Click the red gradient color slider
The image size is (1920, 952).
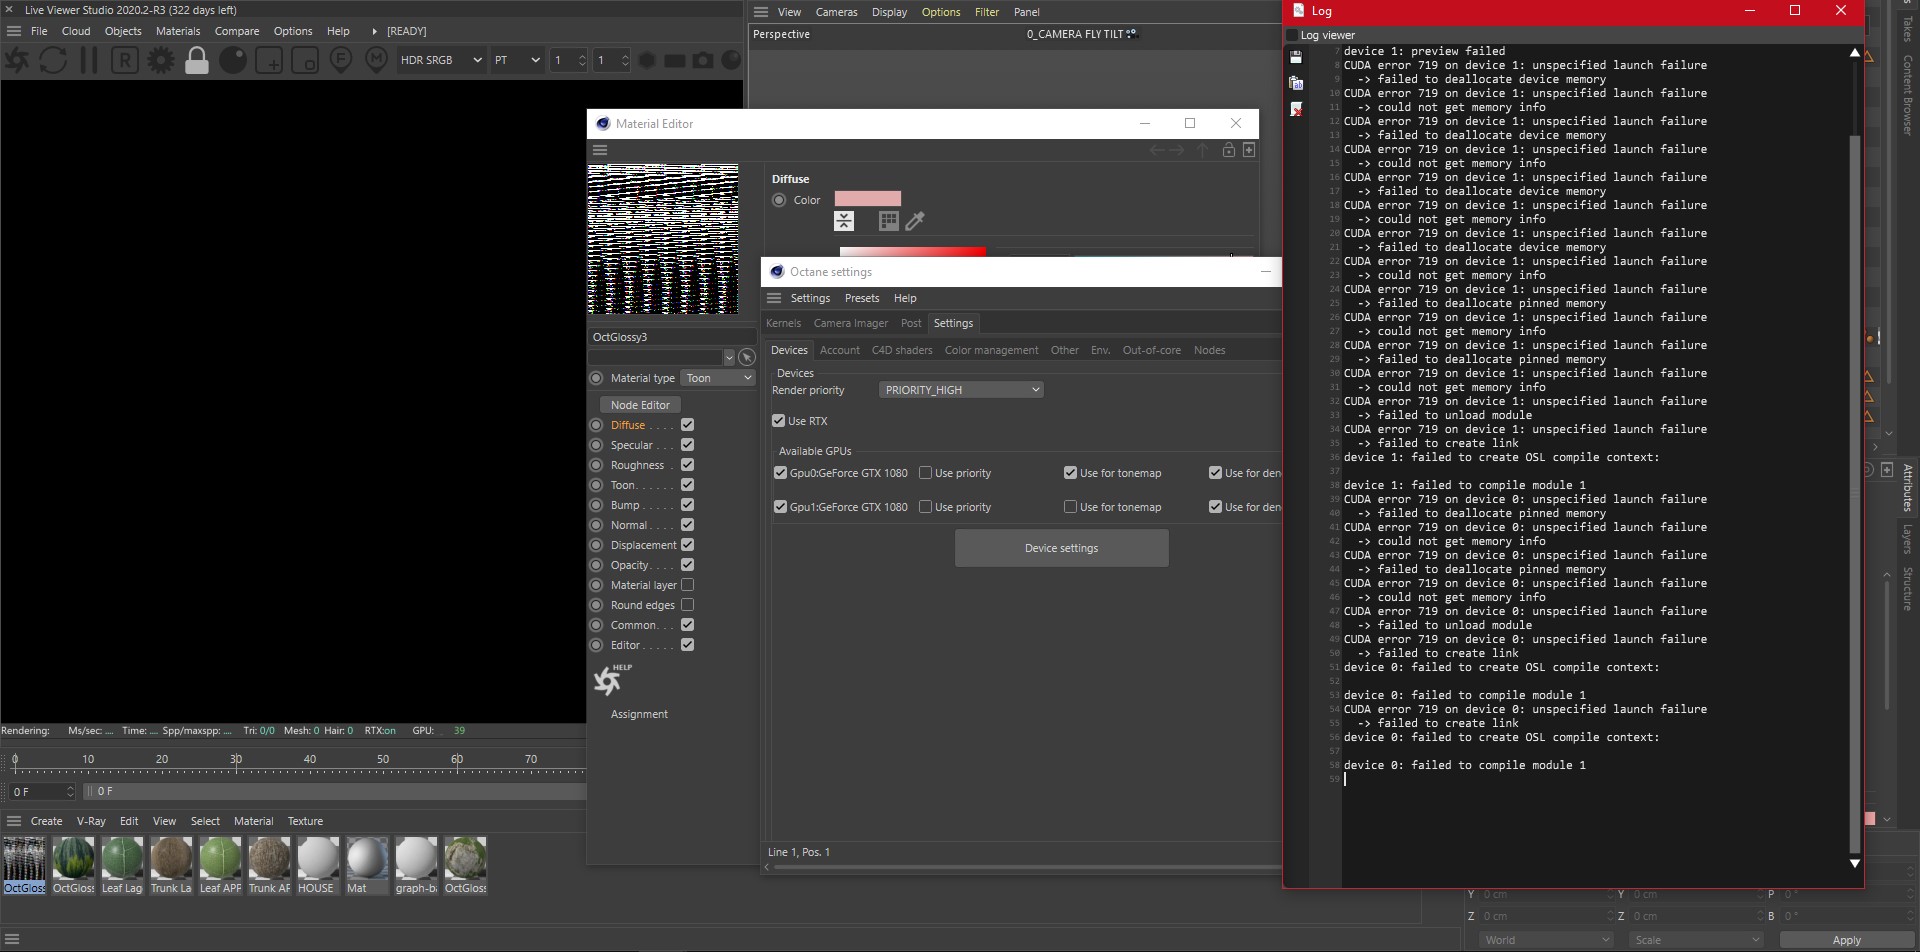tap(913, 251)
